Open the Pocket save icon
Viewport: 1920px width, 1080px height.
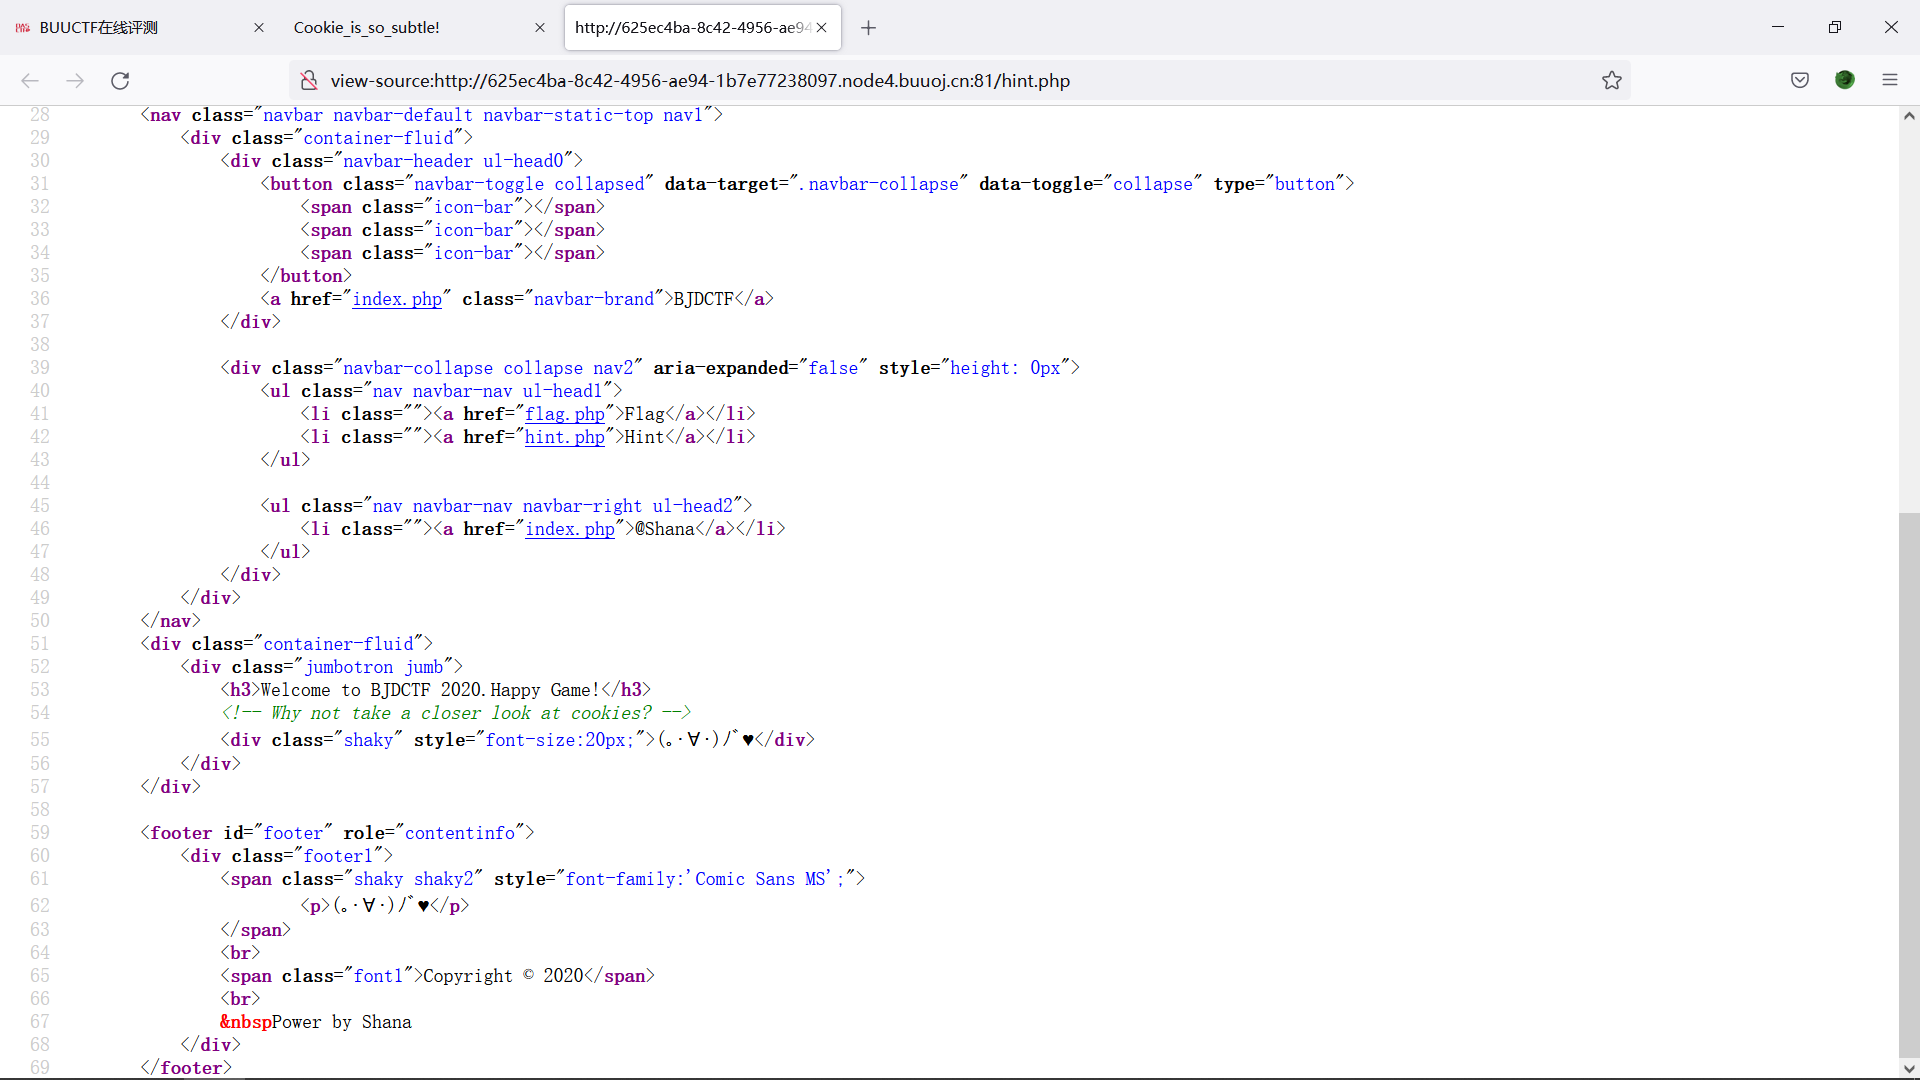[x=1799, y=81]
